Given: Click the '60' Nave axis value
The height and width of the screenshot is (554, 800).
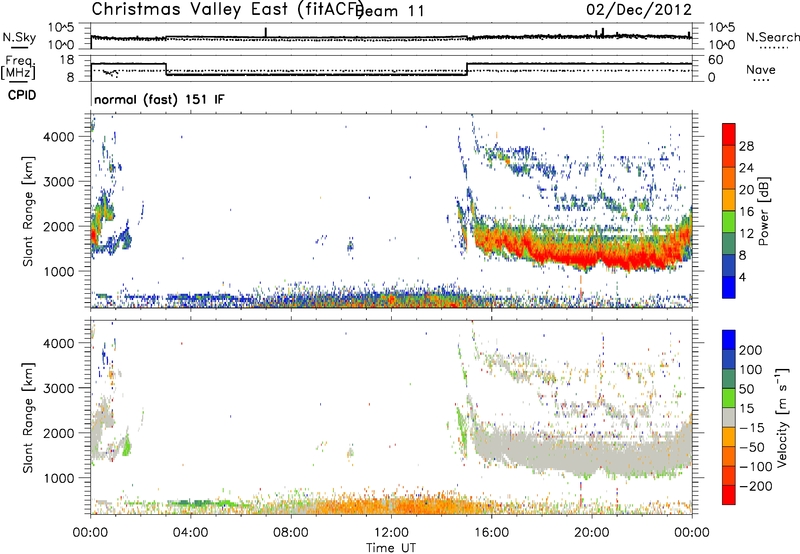Looking at the screenshot, I should point(716,60).
